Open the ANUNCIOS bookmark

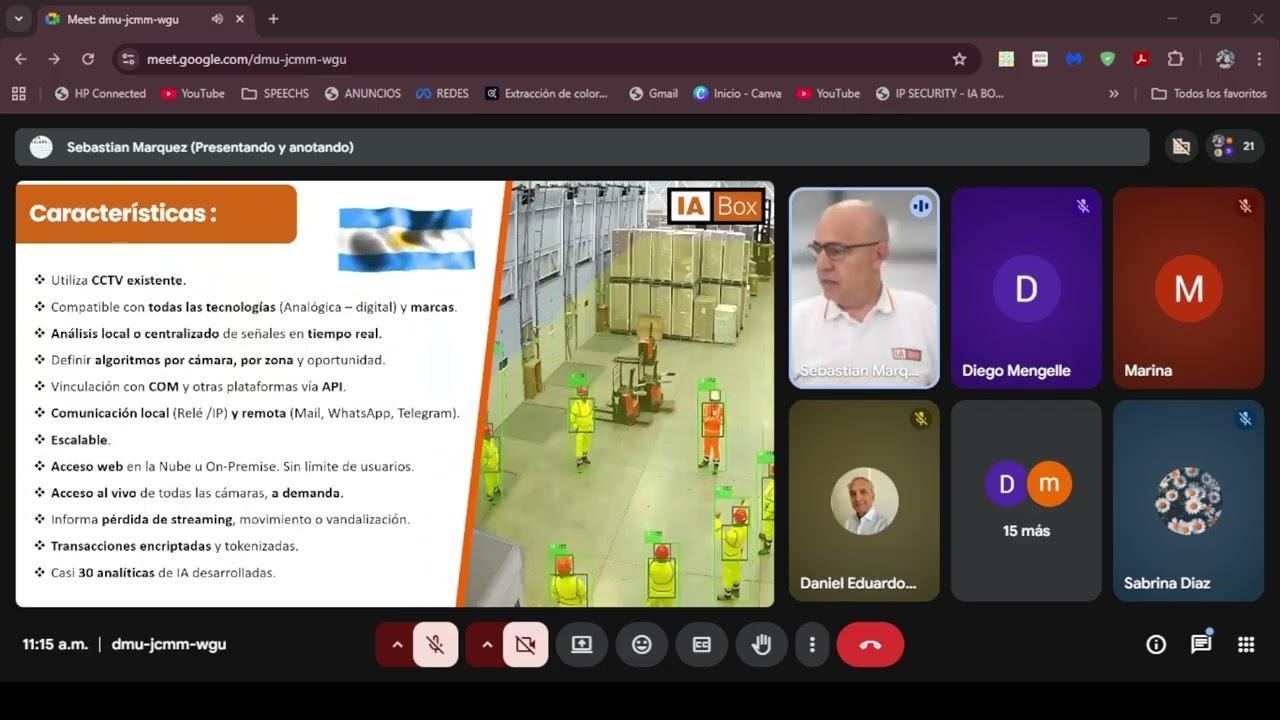(x=363, y=93)
